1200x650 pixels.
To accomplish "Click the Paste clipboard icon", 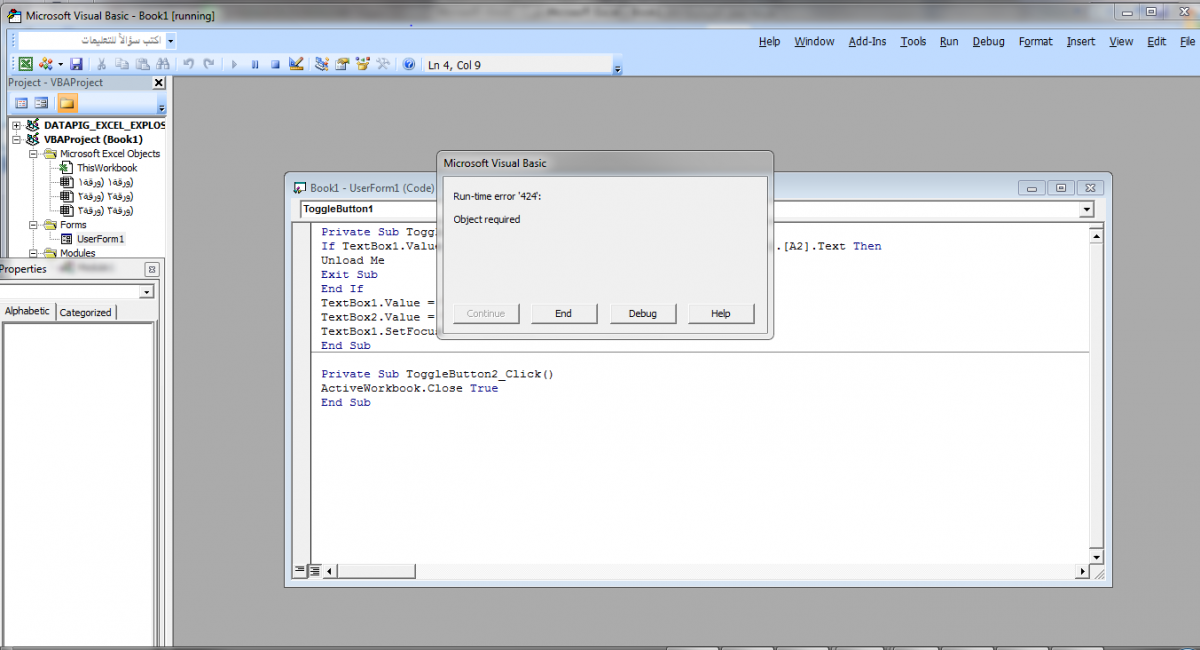I will coord(142,64).
